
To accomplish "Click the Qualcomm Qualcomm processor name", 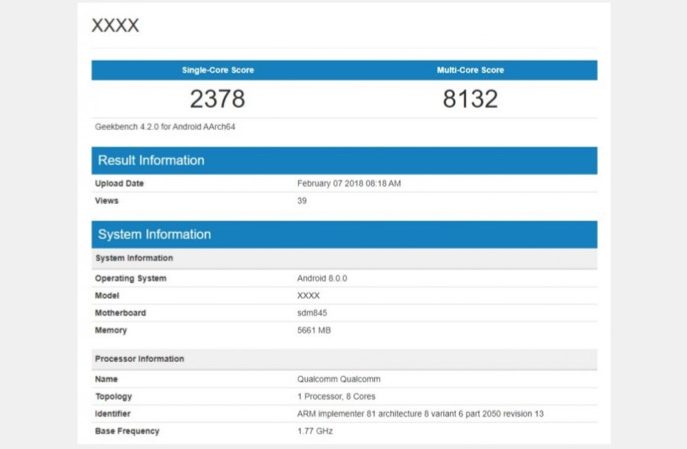I will (x=339, y=379).
